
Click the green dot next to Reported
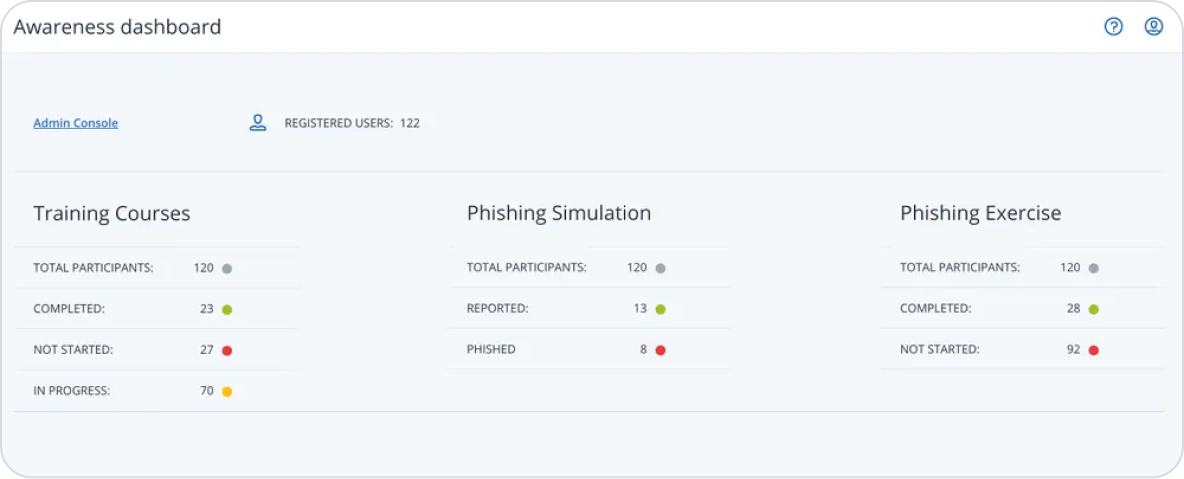(x=660, y=309)
